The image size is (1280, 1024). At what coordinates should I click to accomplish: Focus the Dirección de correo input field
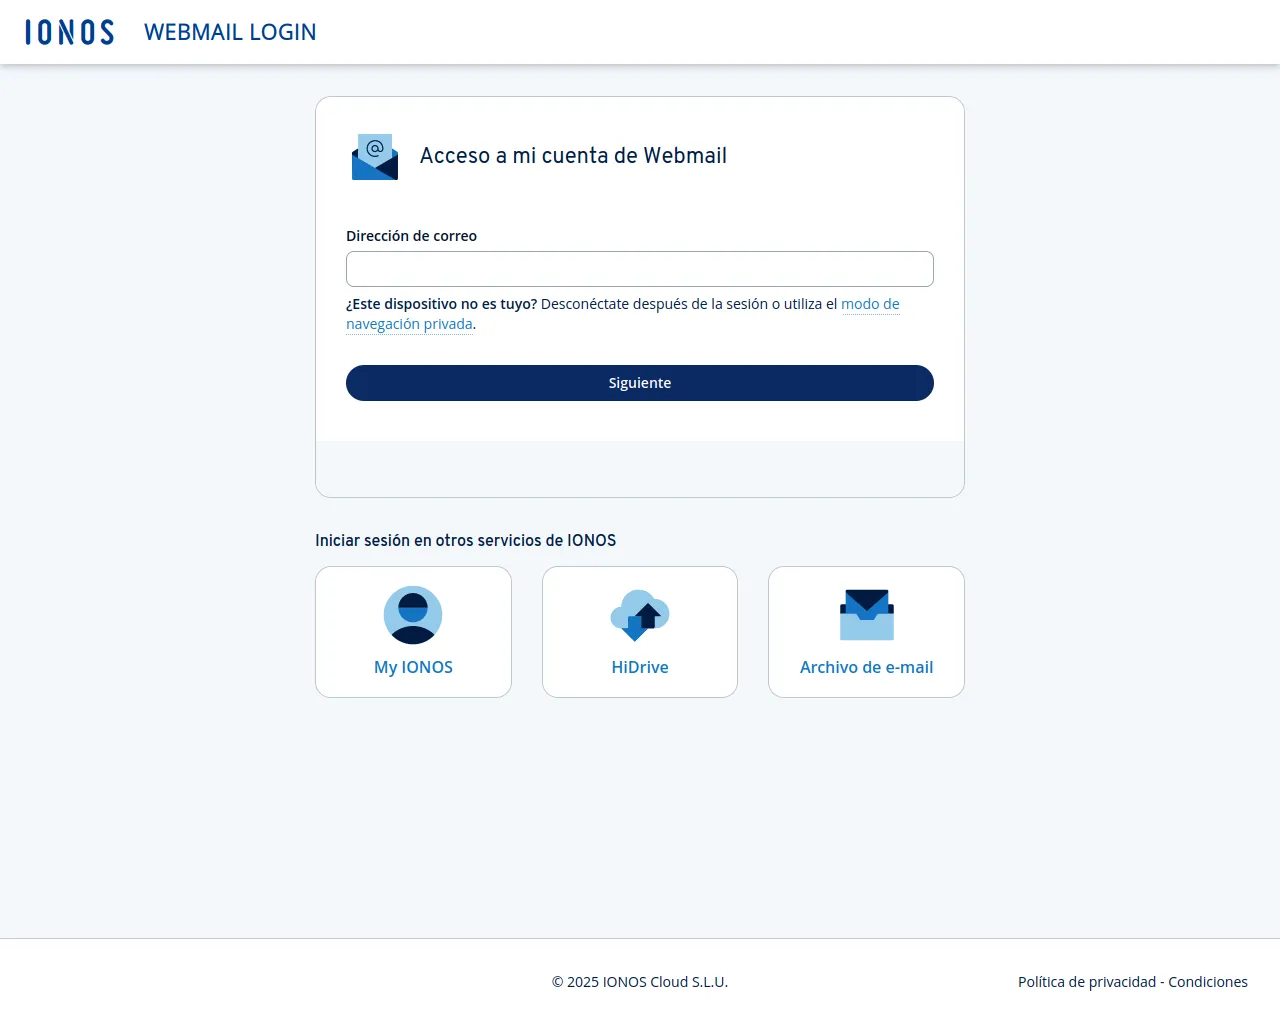pyautogui.click(x=640, y=269)
